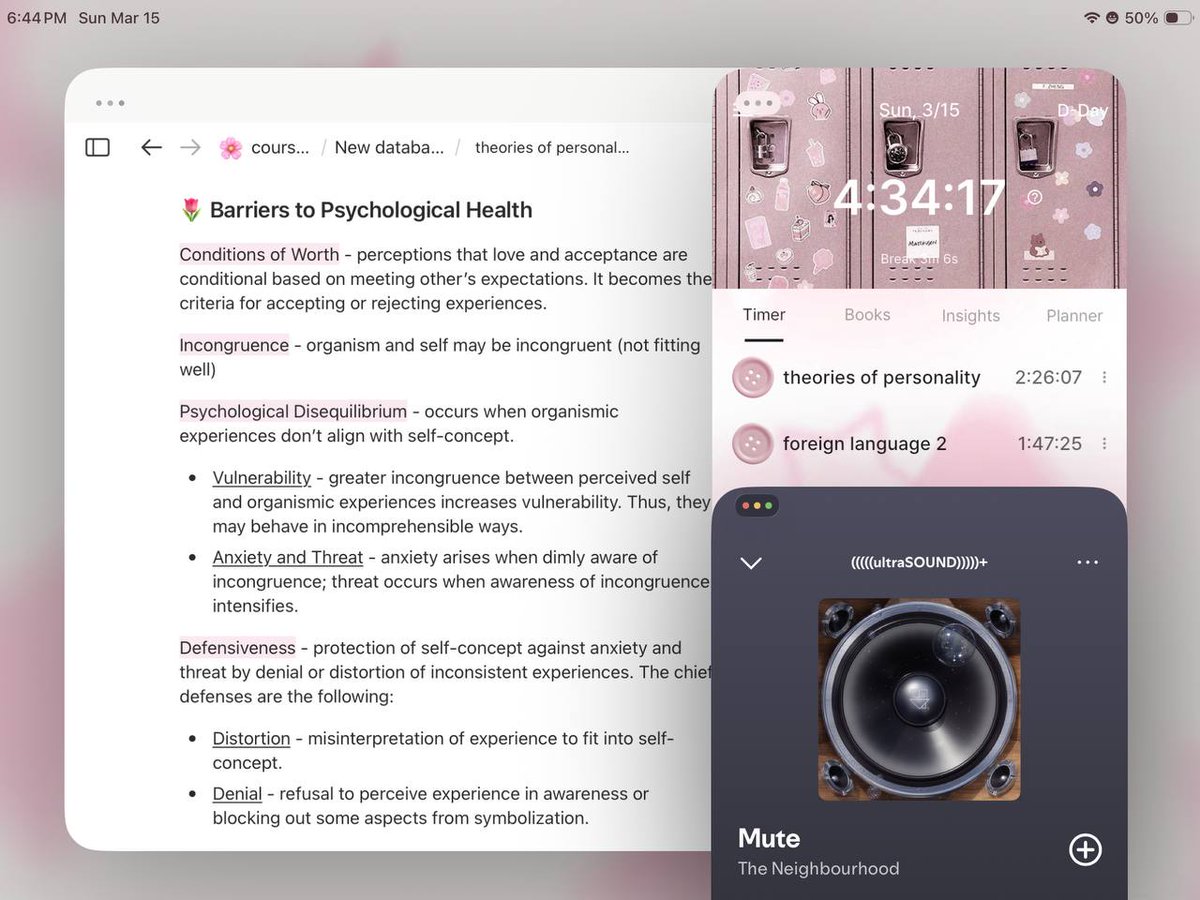Collapse the music player with the down chevron
Screen dimensions: 1200x900
point(750,563)
